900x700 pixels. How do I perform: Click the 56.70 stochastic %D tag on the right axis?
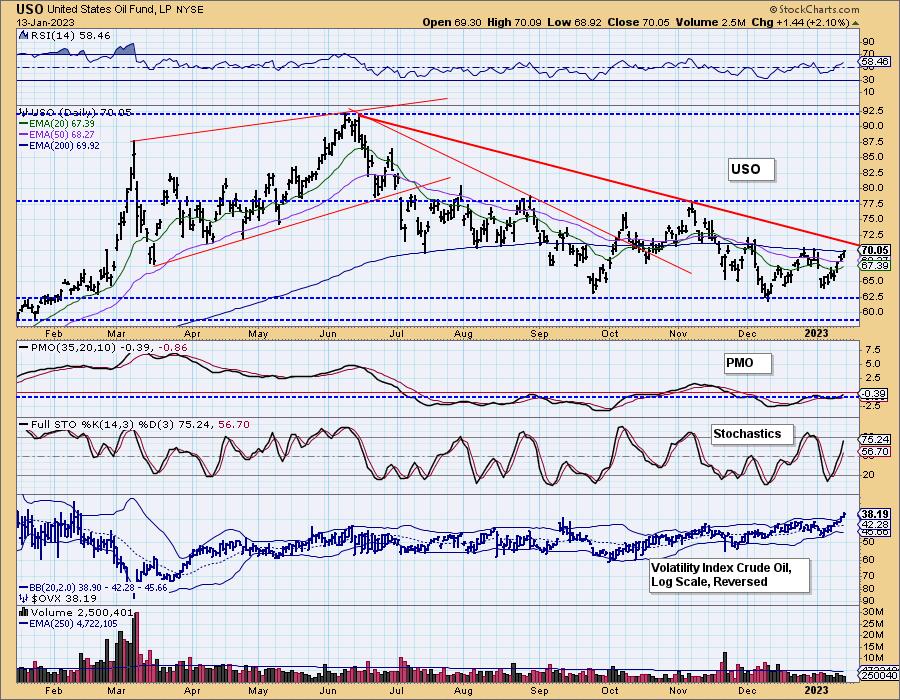[875, 452]
